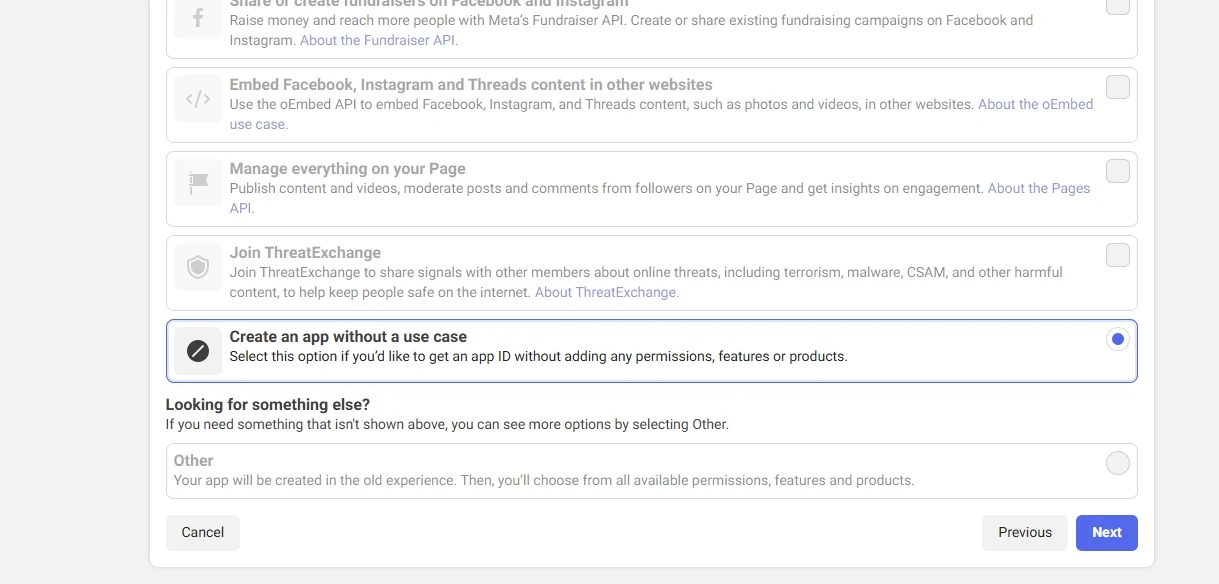Viewport: 1219px width, 584px height.
Task: Enable the Join ThreatExchange checkbox
Action: click(x=1118, y=255)
